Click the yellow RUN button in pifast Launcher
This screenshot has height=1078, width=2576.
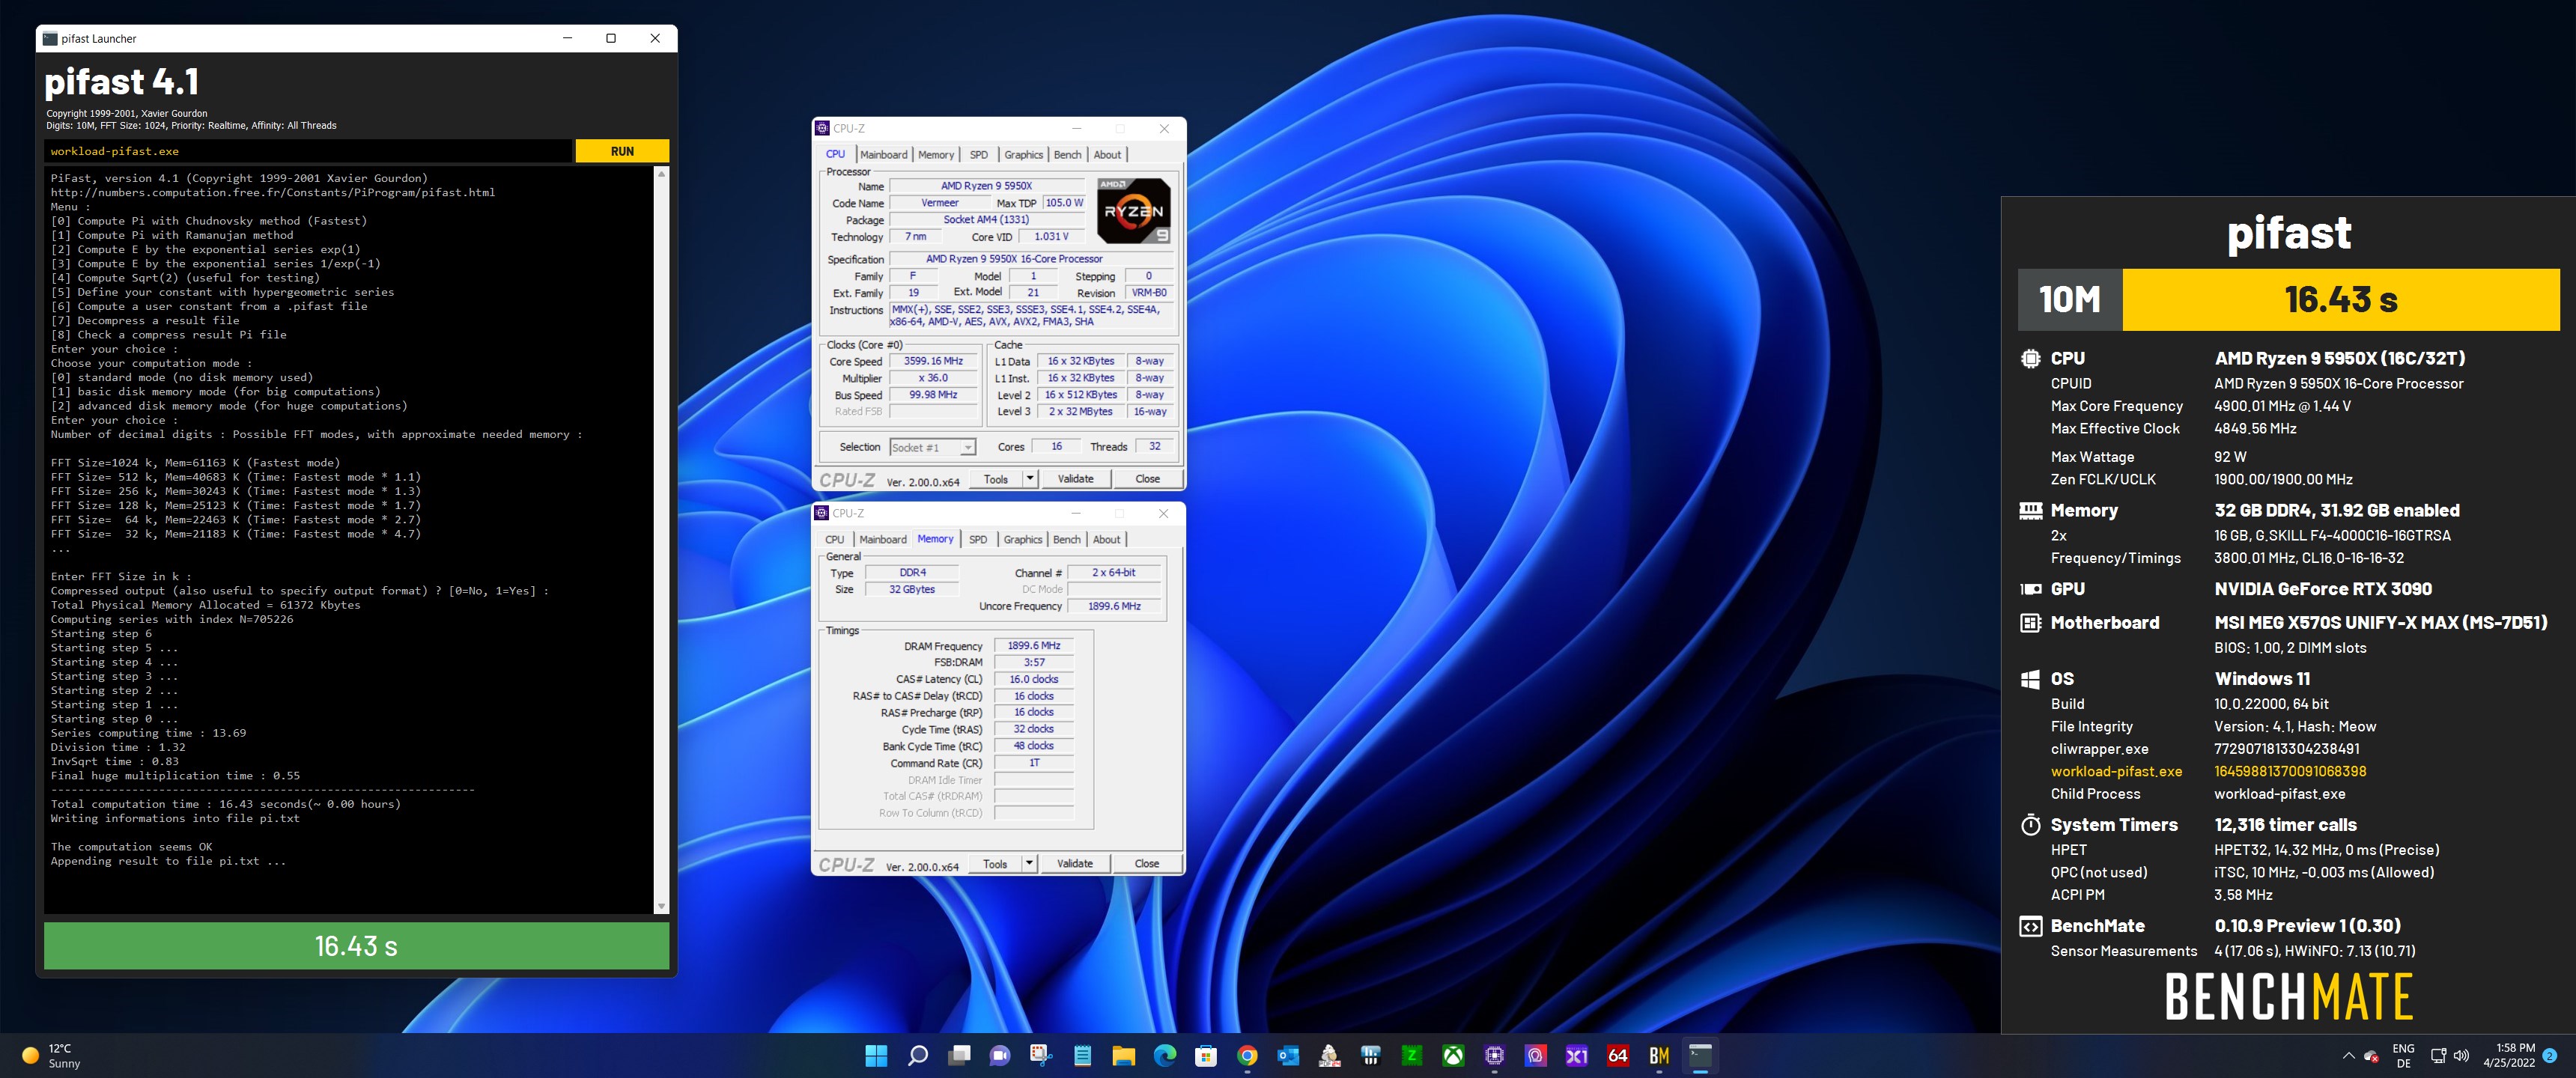622,151
